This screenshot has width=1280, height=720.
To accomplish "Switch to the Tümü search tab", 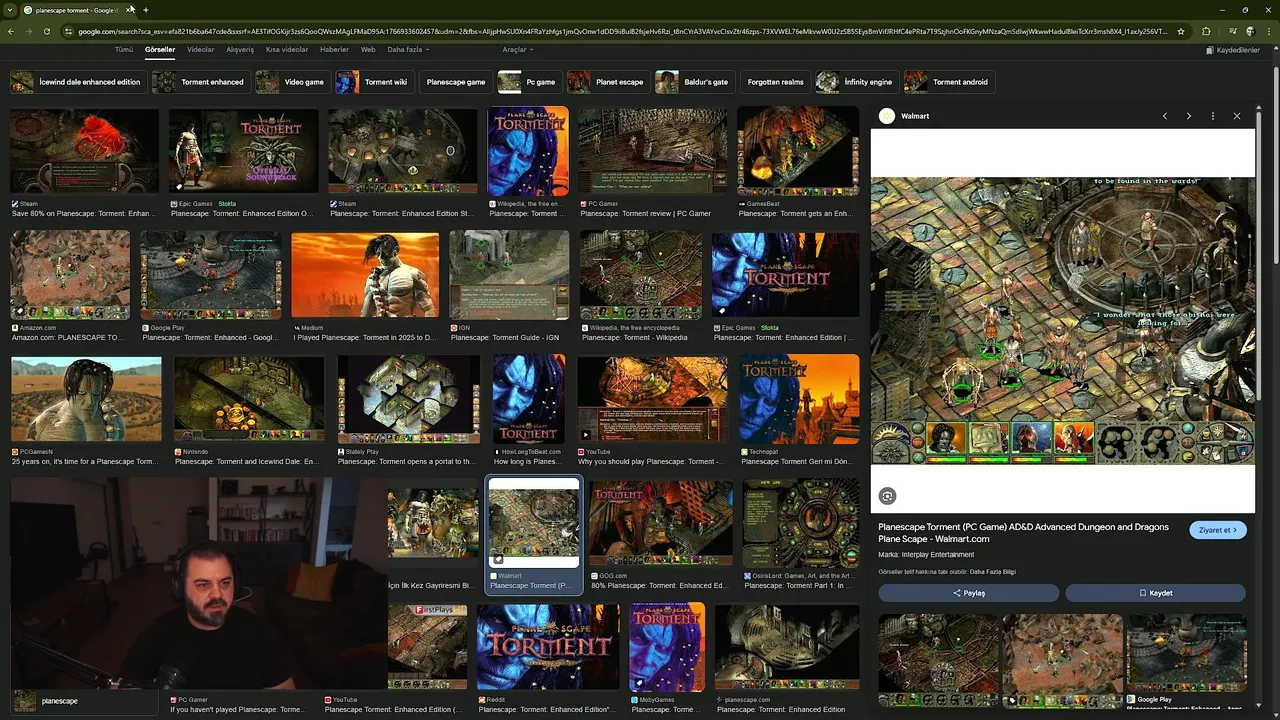I will pos(123,49).
